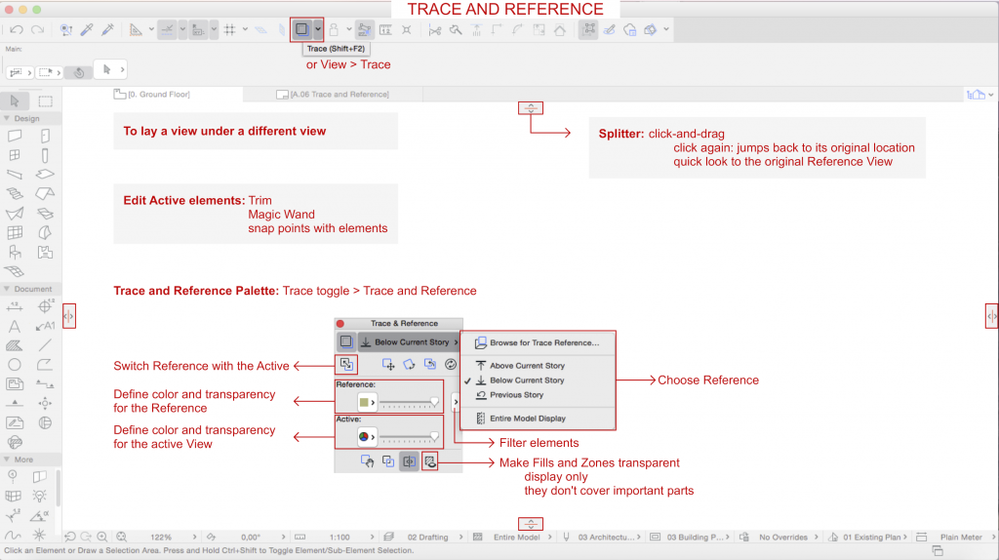Open the Trace dropdown arrow beside Trace button
Viewport: 999px width, 560px height.
pos(317,29)
